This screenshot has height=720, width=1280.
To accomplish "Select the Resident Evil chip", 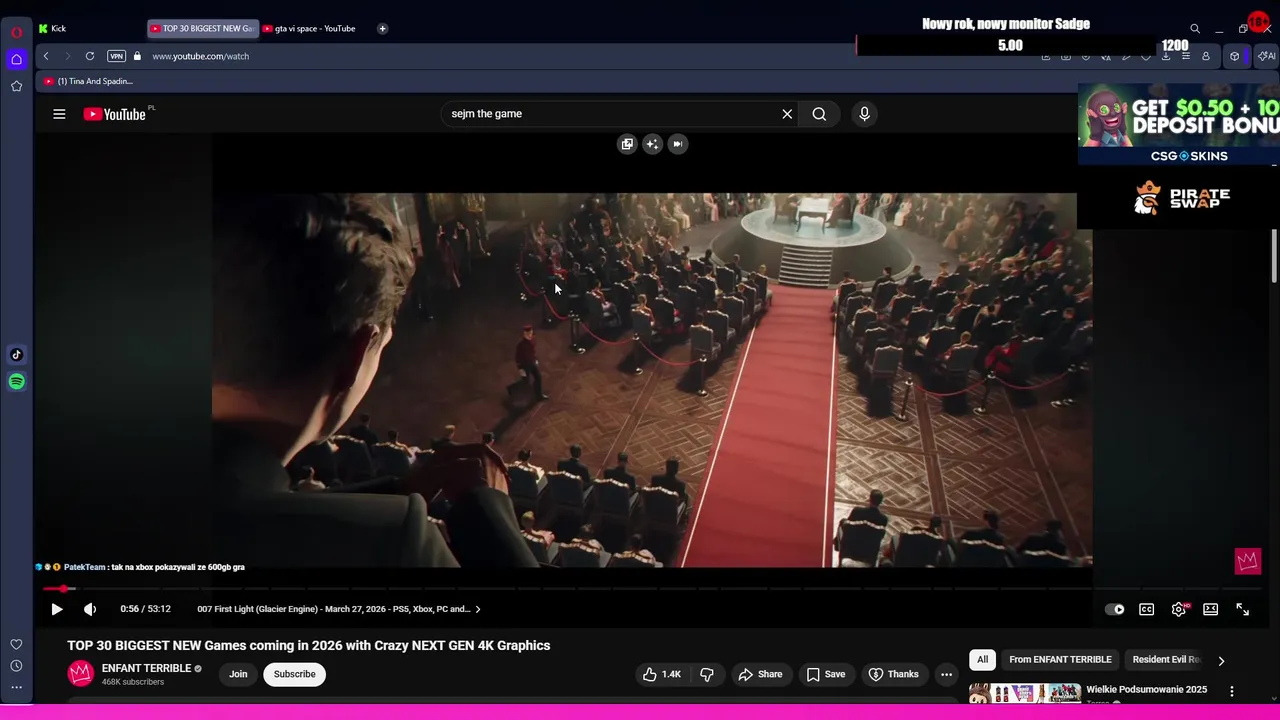I will [x=1165, y=660].
